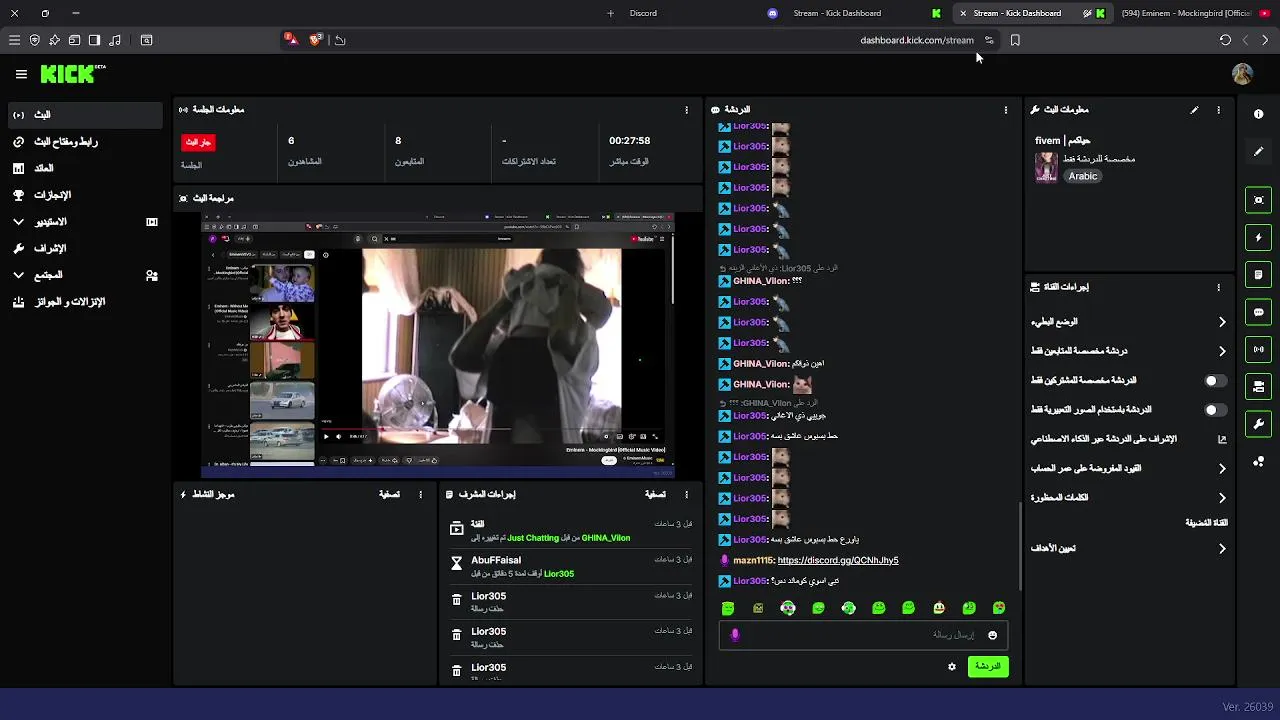Click the green KICK logo
This screenshot has width=1280, height=720.
(72, 74)
